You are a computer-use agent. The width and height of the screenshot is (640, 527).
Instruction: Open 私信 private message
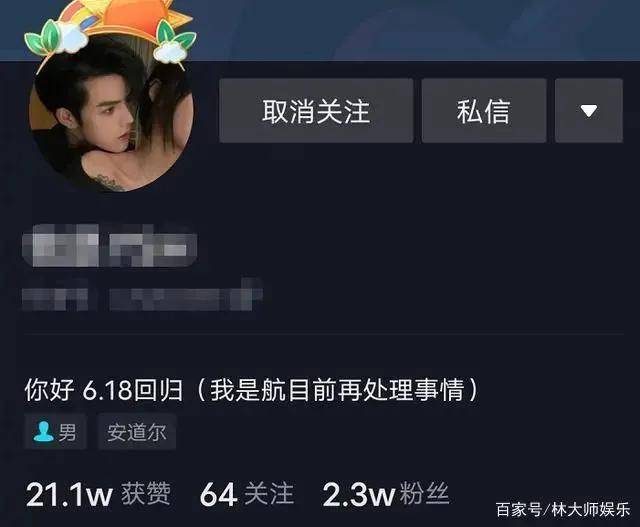[484, 111]
